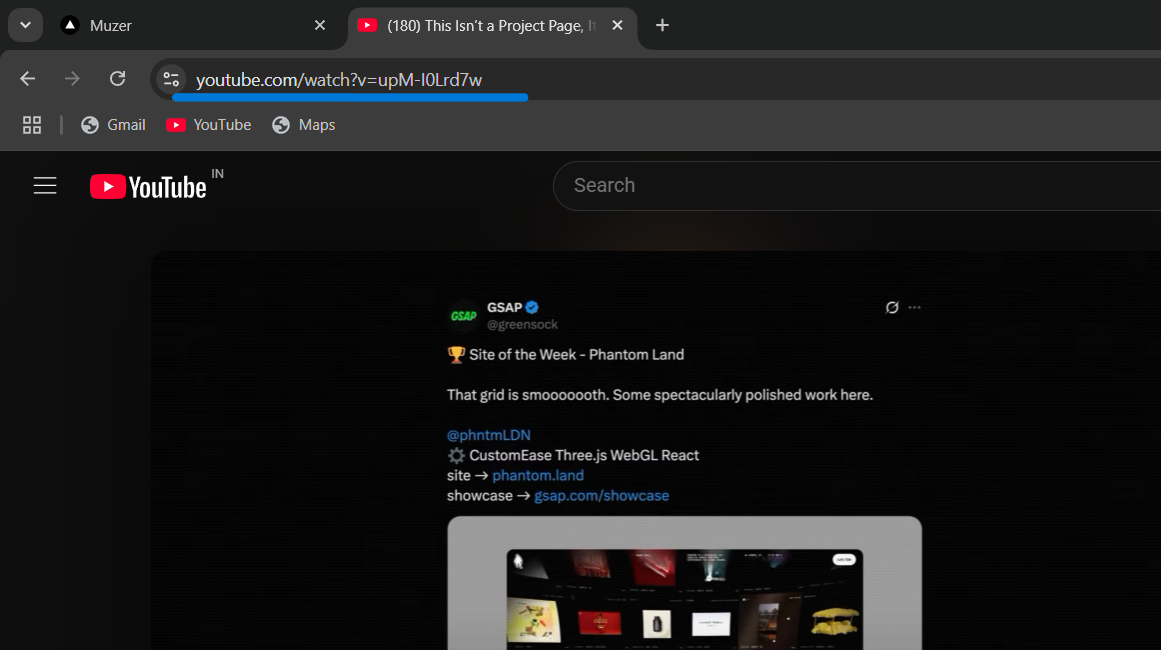Open a new browser tab

click(x=662, y=25)
